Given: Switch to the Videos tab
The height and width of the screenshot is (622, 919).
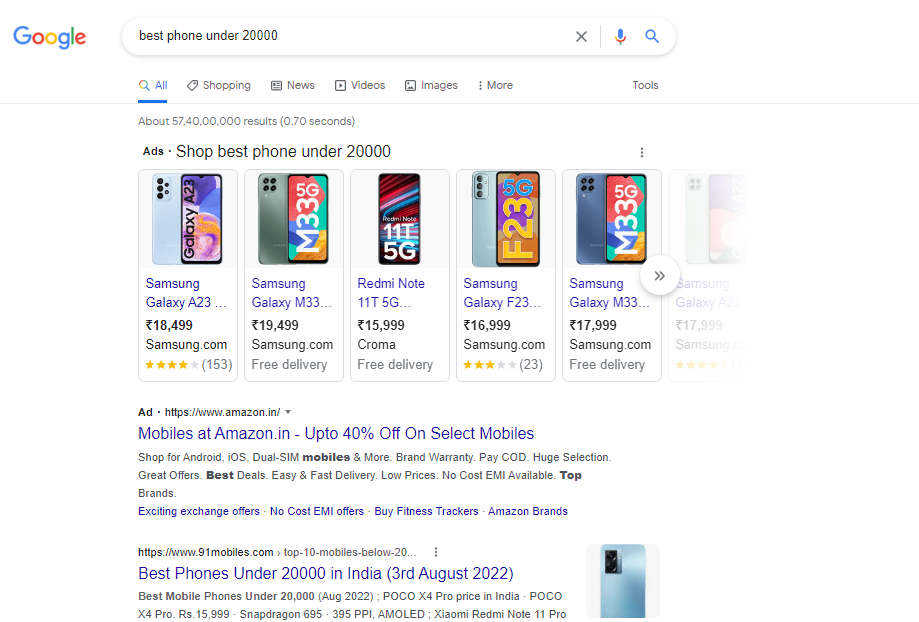Looking at the screenshot, I should (360, 86).
